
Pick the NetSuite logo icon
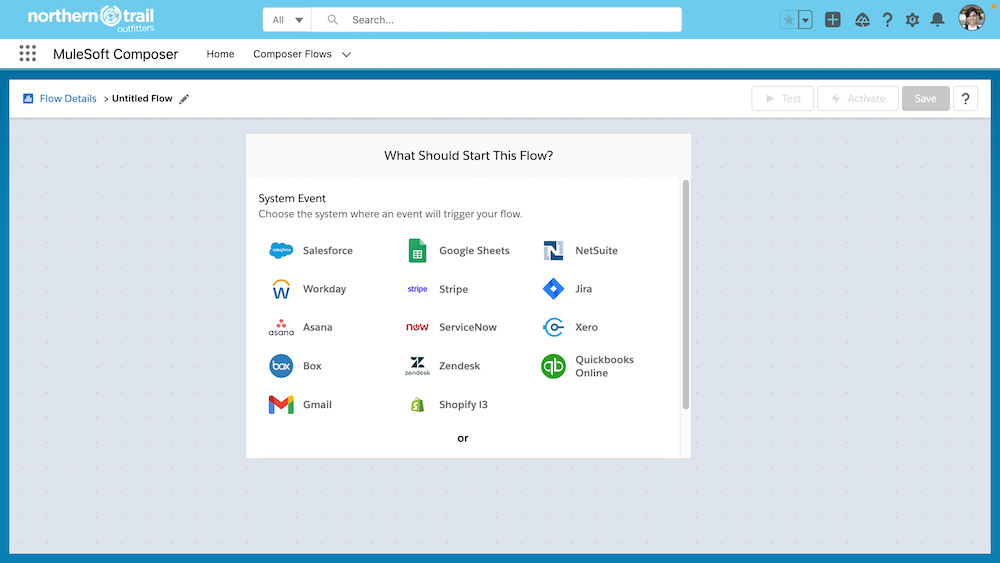coord(553,251)
